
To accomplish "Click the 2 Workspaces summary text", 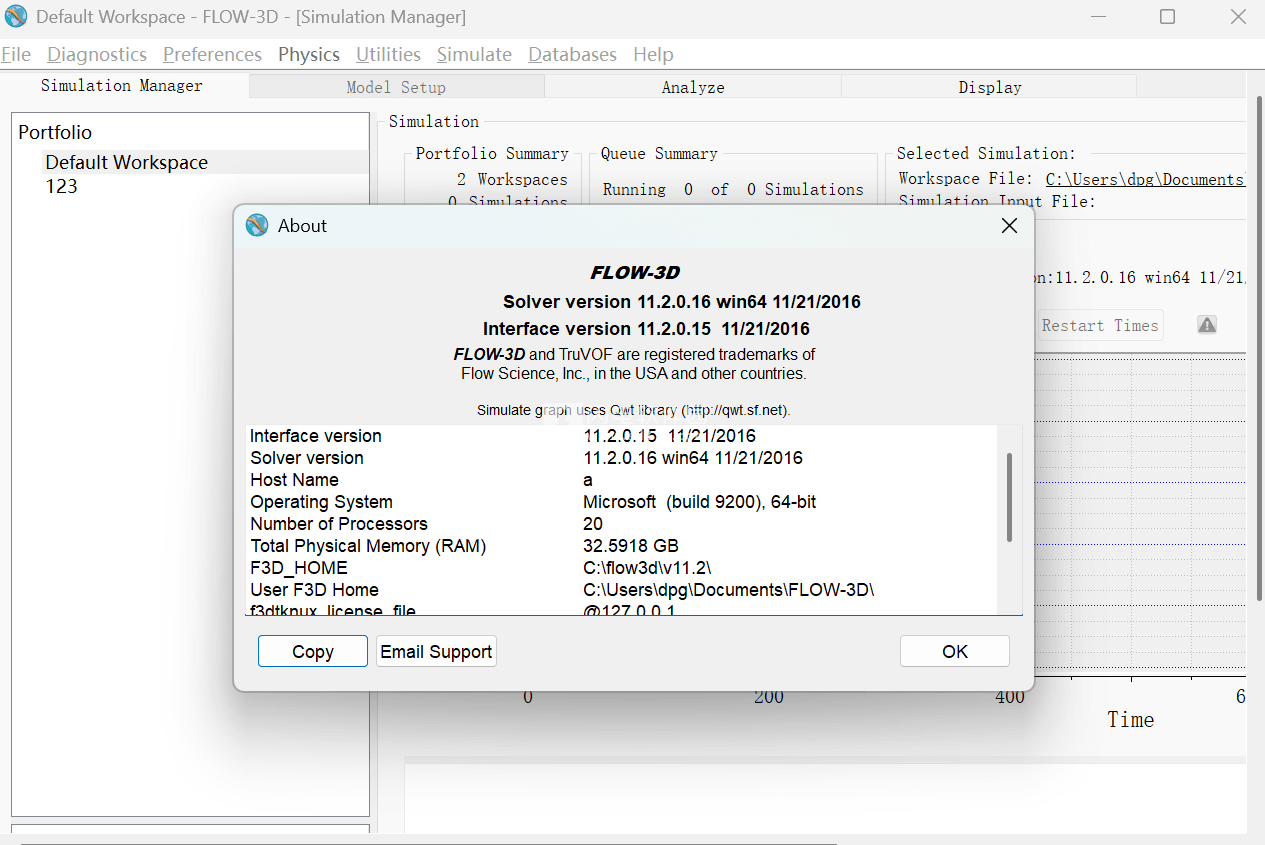I will [x=512, y=180].
